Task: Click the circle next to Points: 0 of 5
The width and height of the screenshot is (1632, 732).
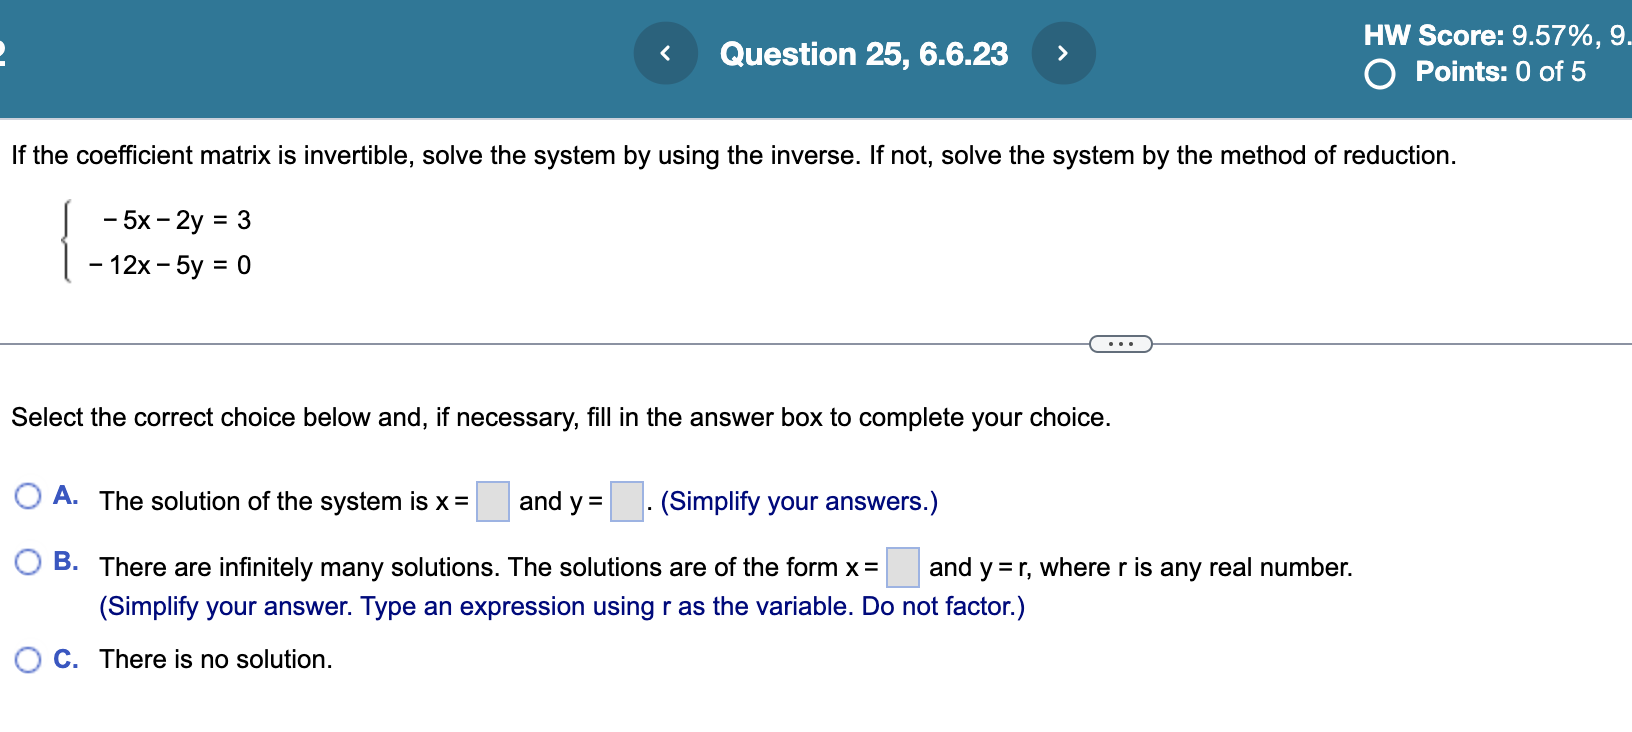Action: coord(1380,72)
